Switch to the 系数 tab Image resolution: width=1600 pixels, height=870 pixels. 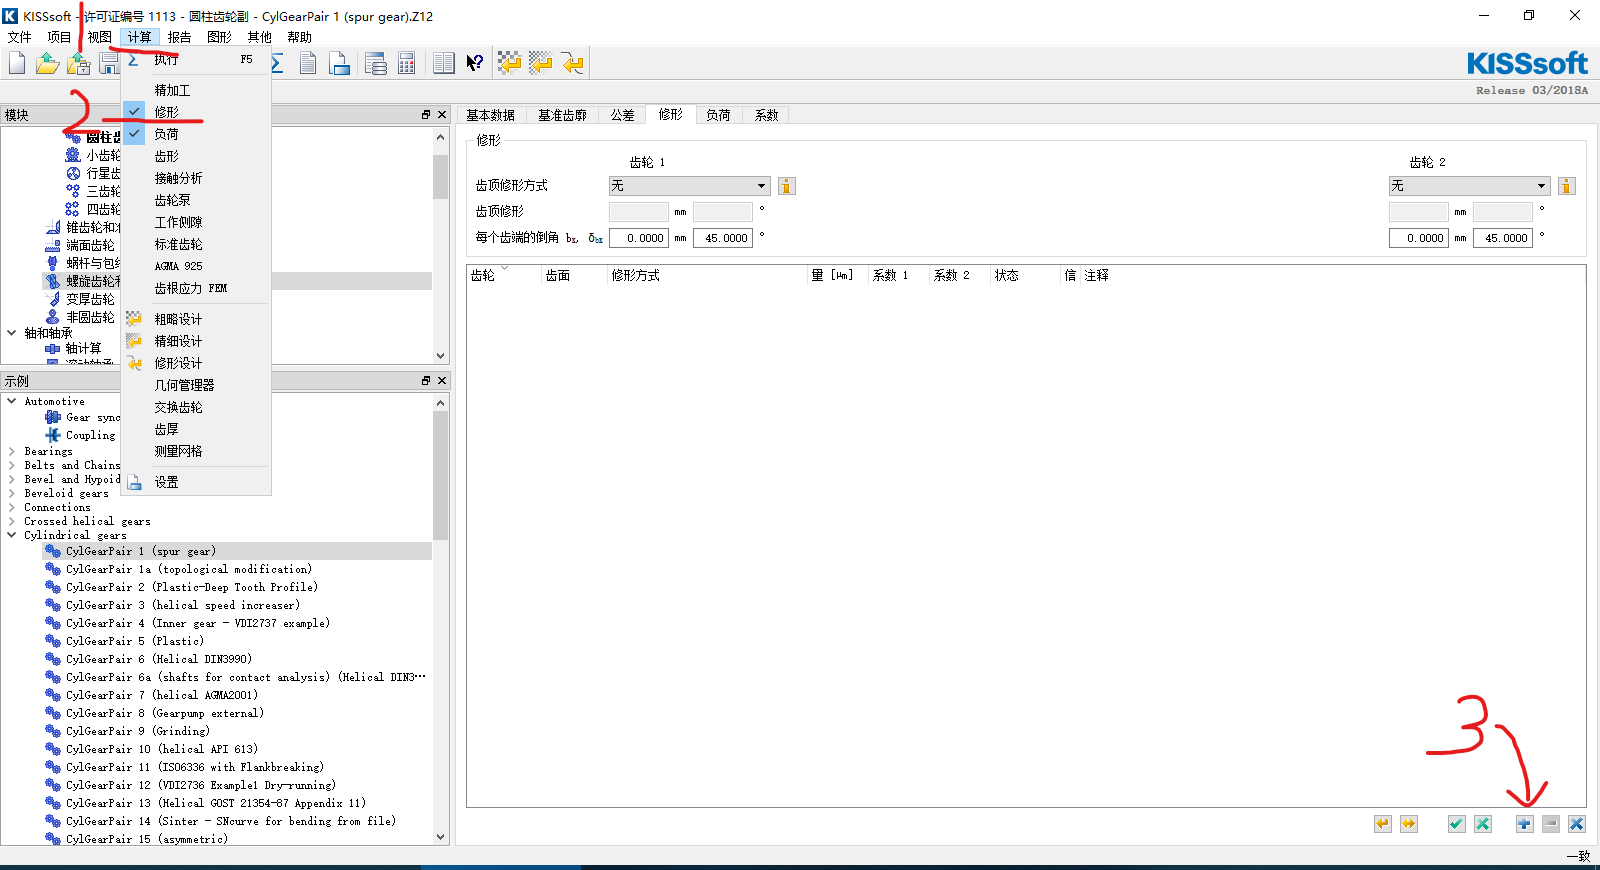[x=766, y=115]
